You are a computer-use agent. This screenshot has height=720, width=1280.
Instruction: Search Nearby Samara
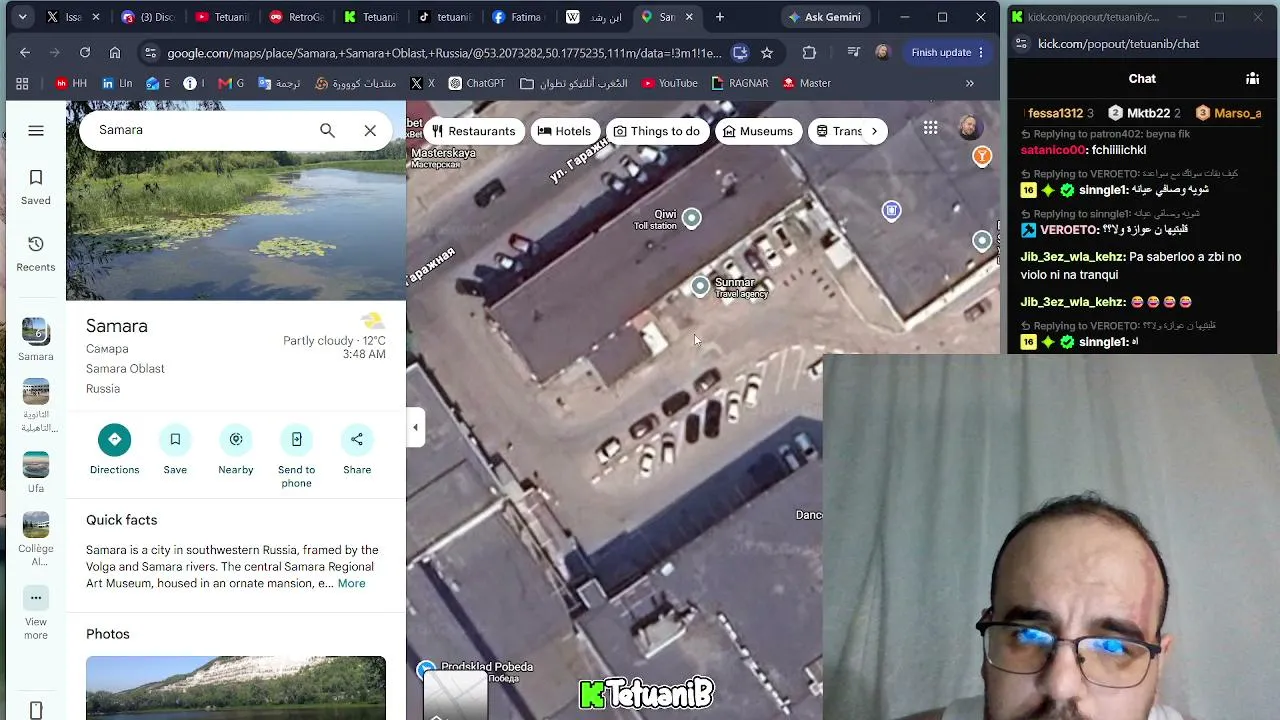236,449
